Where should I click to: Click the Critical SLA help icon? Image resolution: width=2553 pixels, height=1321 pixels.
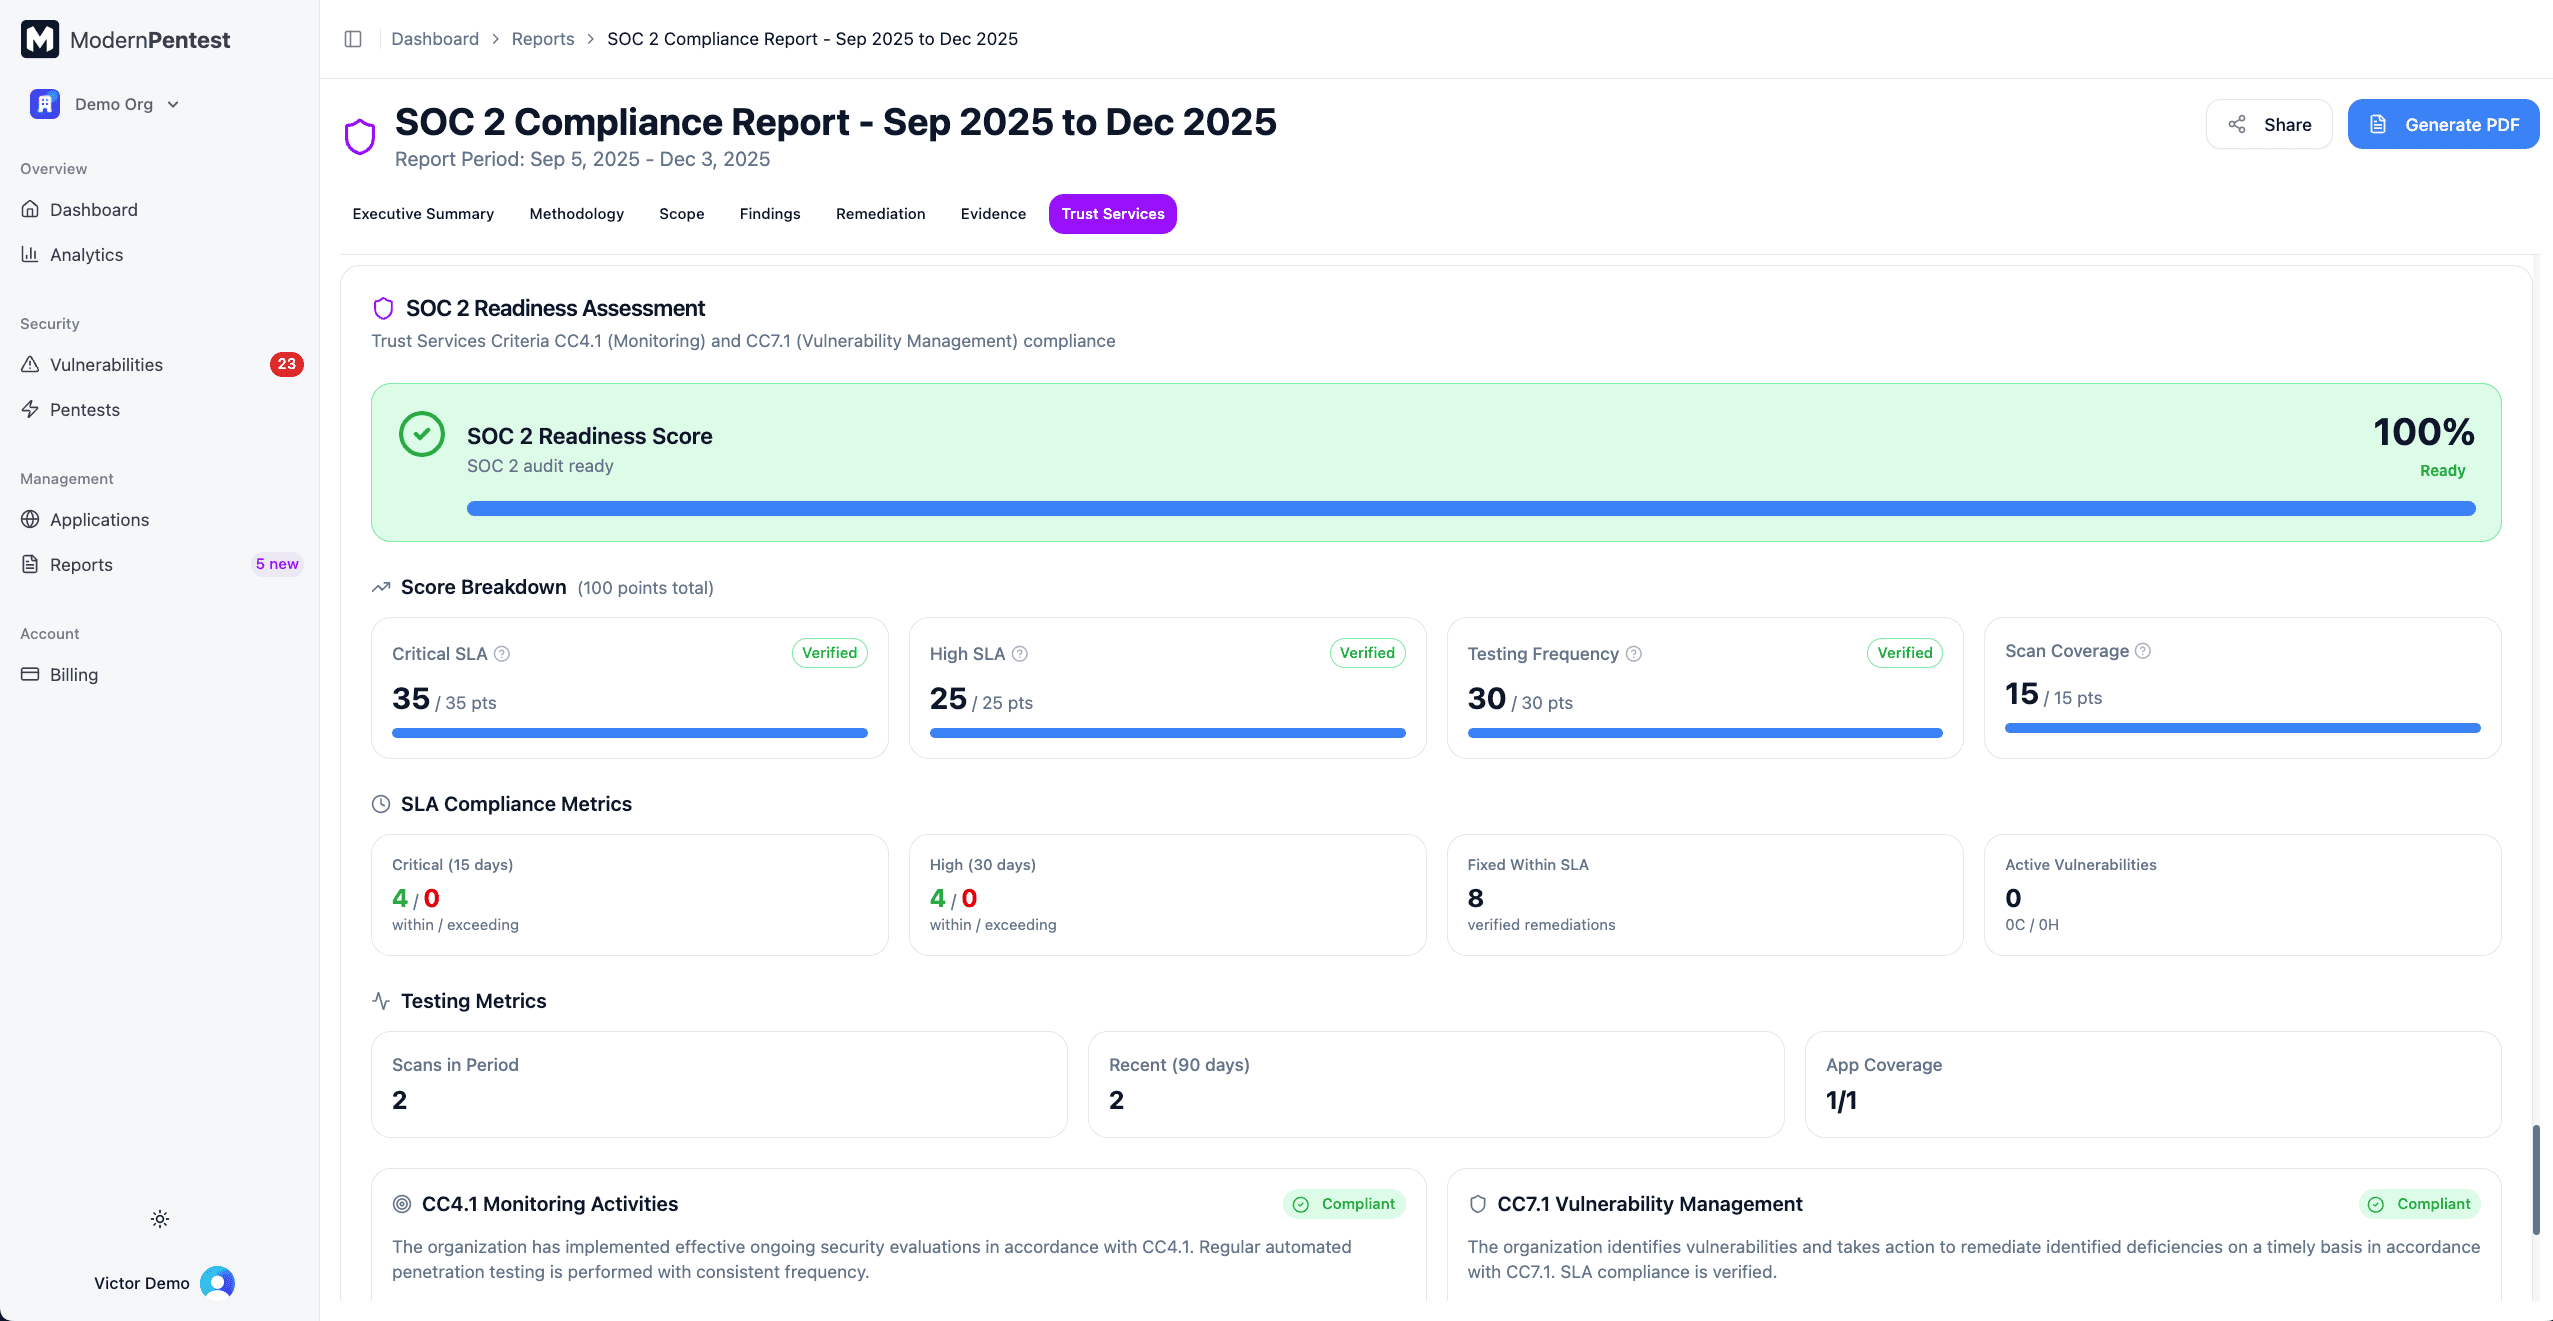coord(502,654)
